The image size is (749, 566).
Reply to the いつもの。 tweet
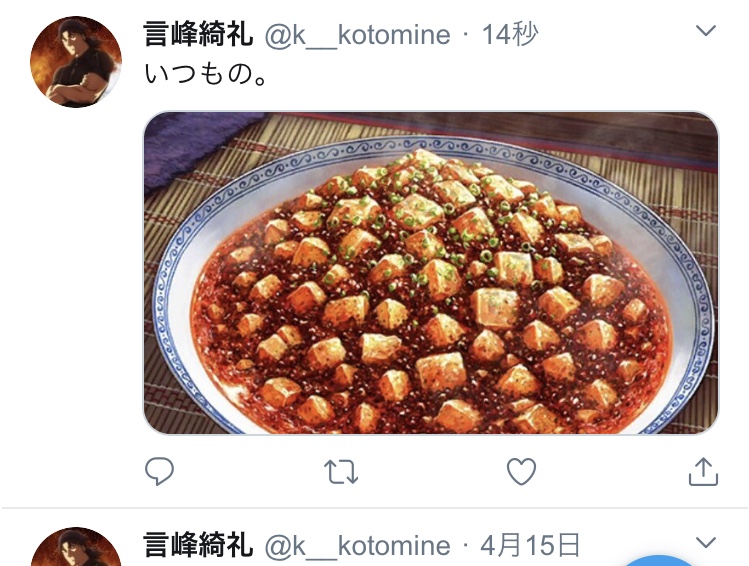pyautogui.click(x=159, y=471)
